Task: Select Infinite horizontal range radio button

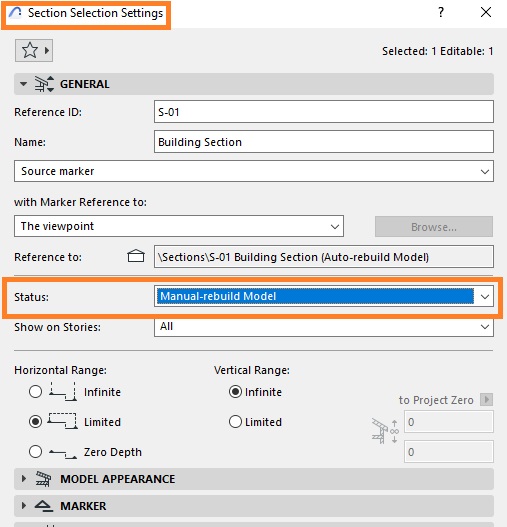Action: point(35,392)
